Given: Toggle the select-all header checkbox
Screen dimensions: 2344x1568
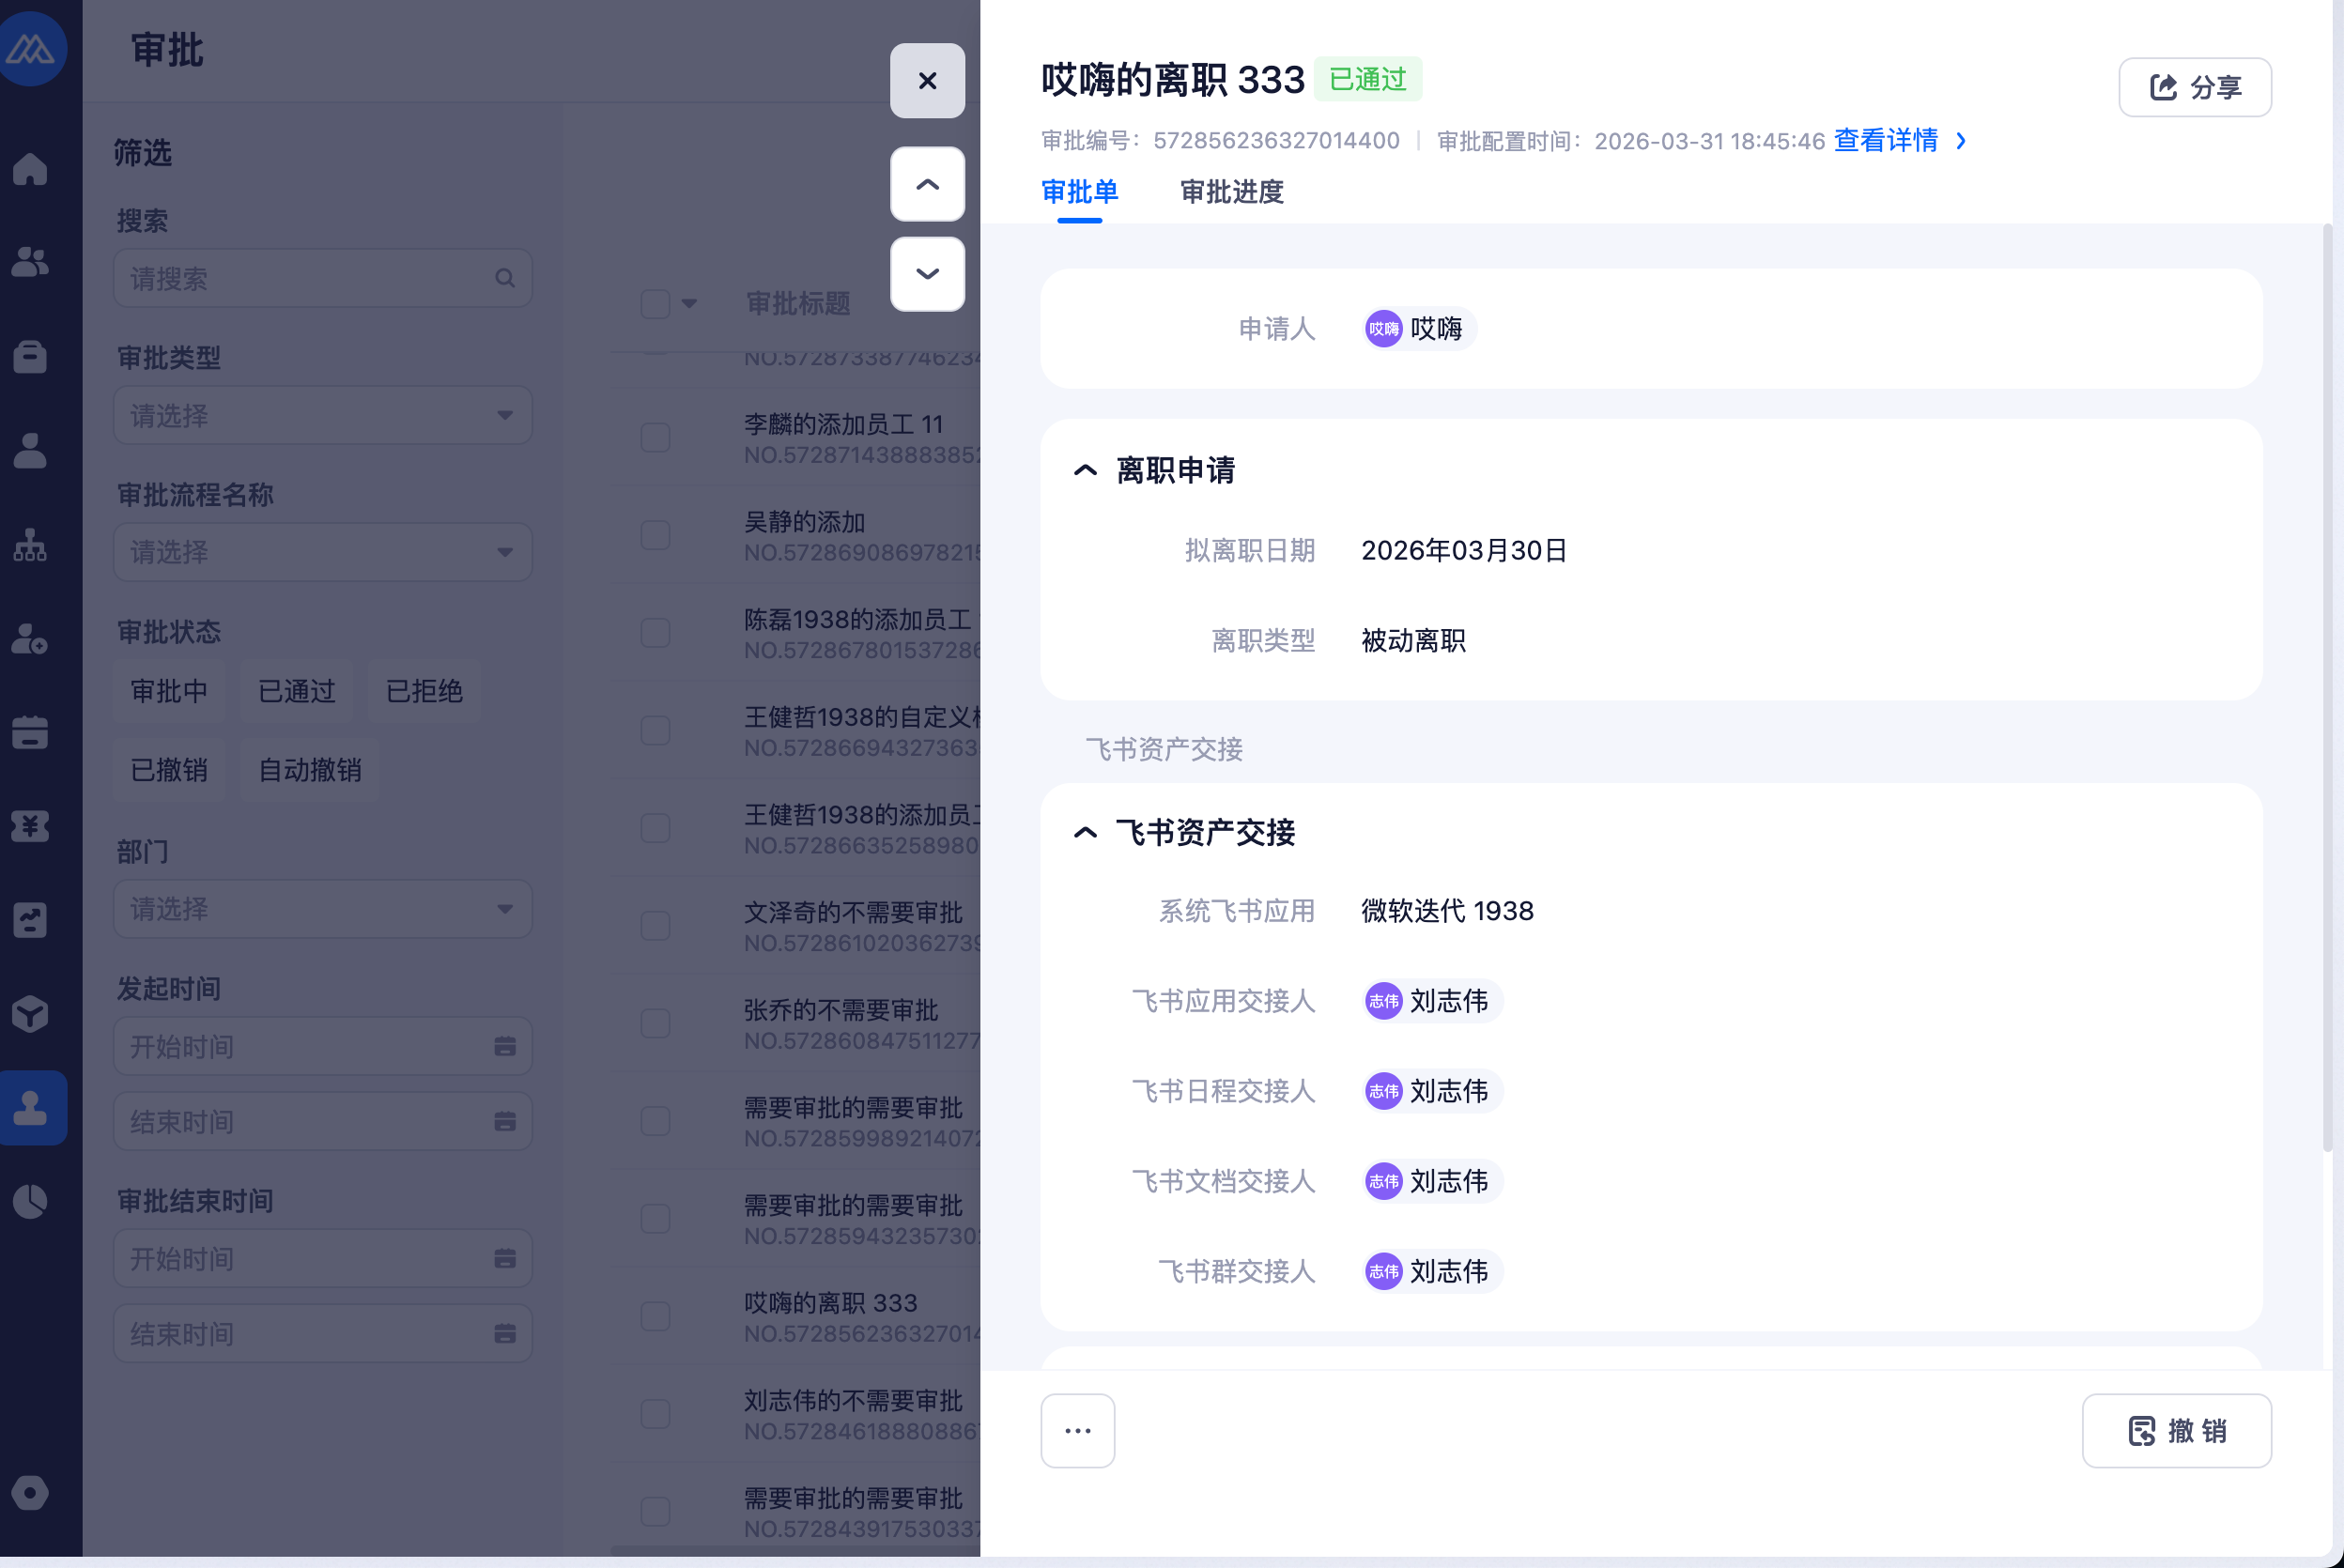Looking at the screenshot, I should click(655, 303).
